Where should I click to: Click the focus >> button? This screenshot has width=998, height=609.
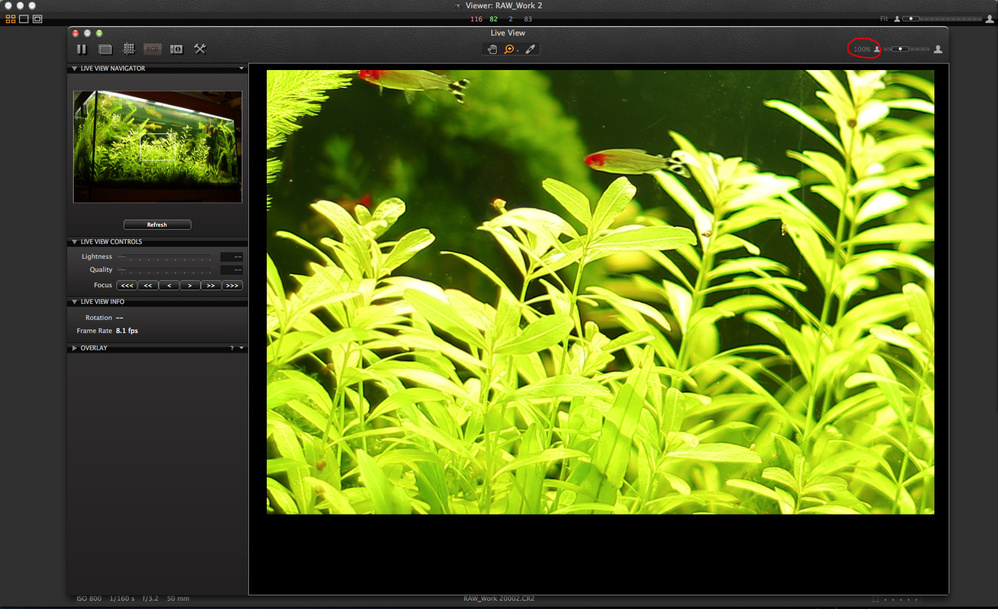(x=211, y=285)
